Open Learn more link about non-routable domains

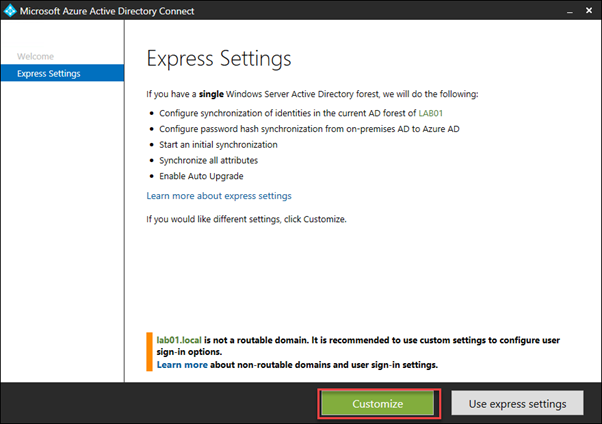pyautogui.click(x=182, y=364)
